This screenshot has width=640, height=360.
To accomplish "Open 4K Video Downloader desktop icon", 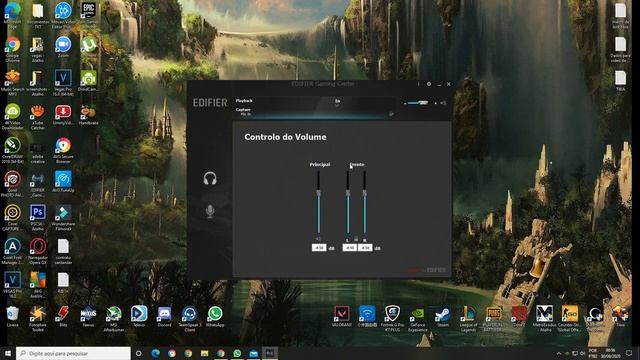I will pos(13,117).
